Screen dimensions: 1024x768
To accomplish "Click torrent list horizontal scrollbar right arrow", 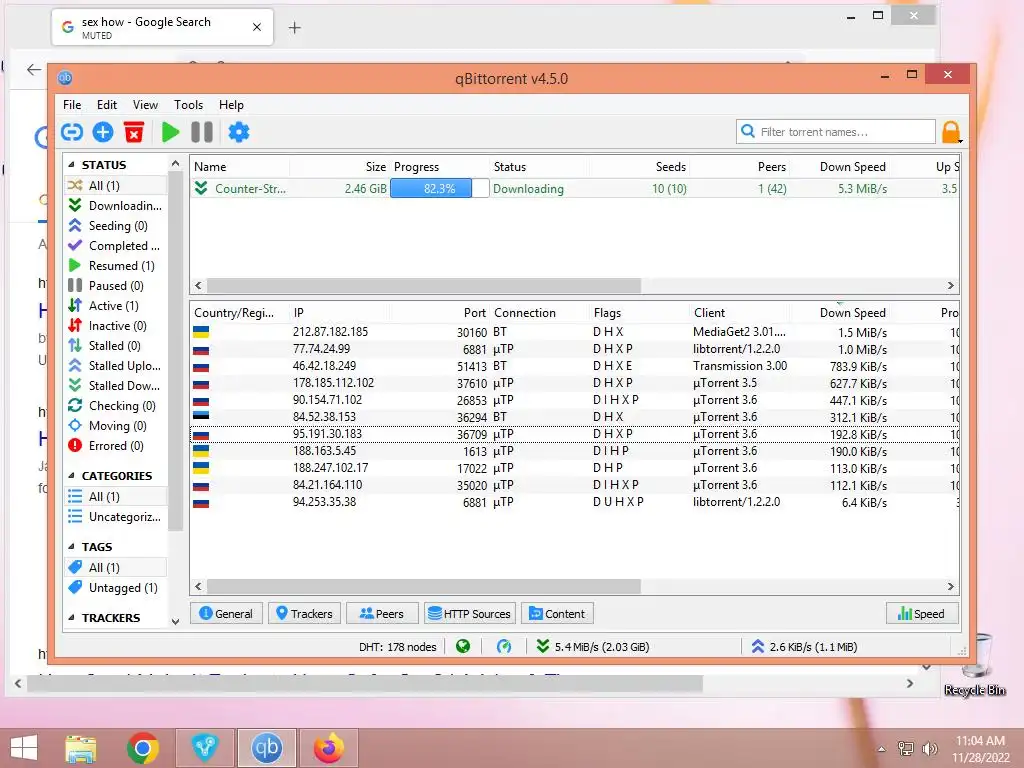I will tap(950, 285).
